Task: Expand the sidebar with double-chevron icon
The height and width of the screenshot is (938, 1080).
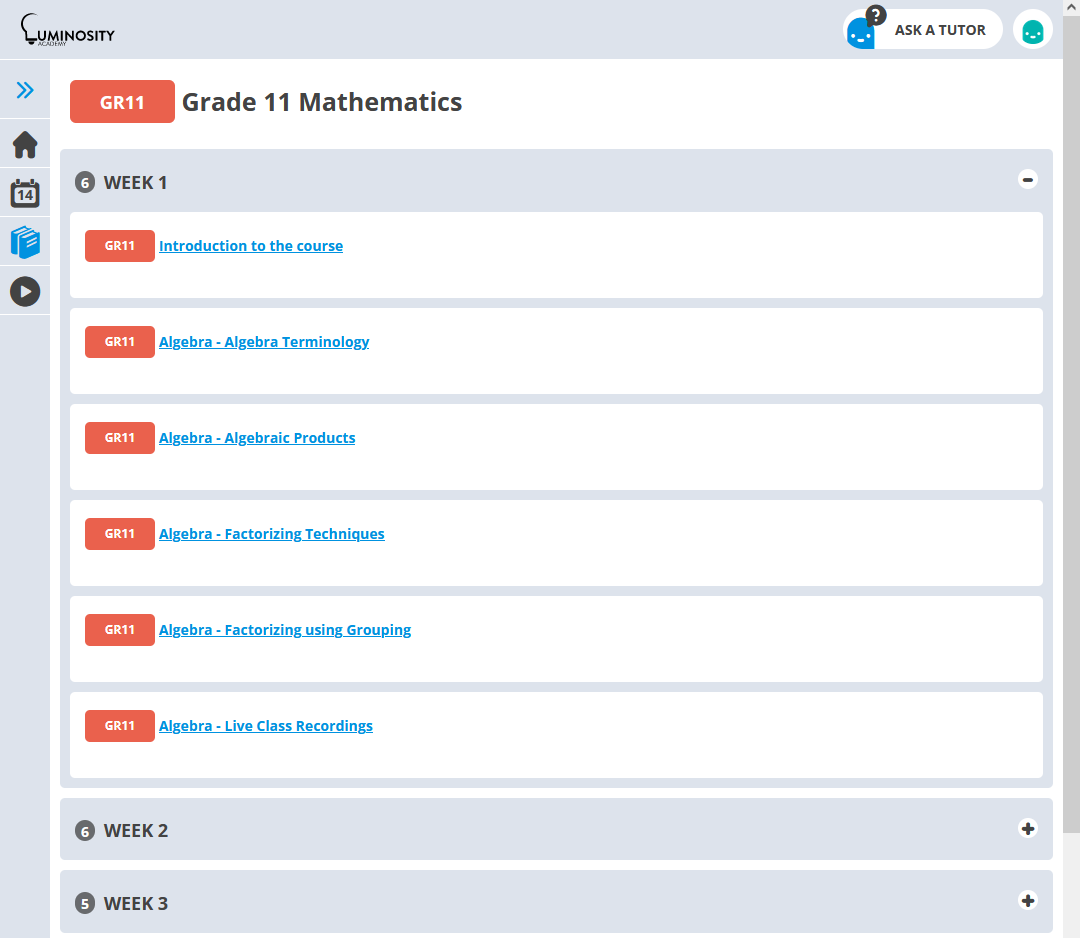Action: (25, 91)
